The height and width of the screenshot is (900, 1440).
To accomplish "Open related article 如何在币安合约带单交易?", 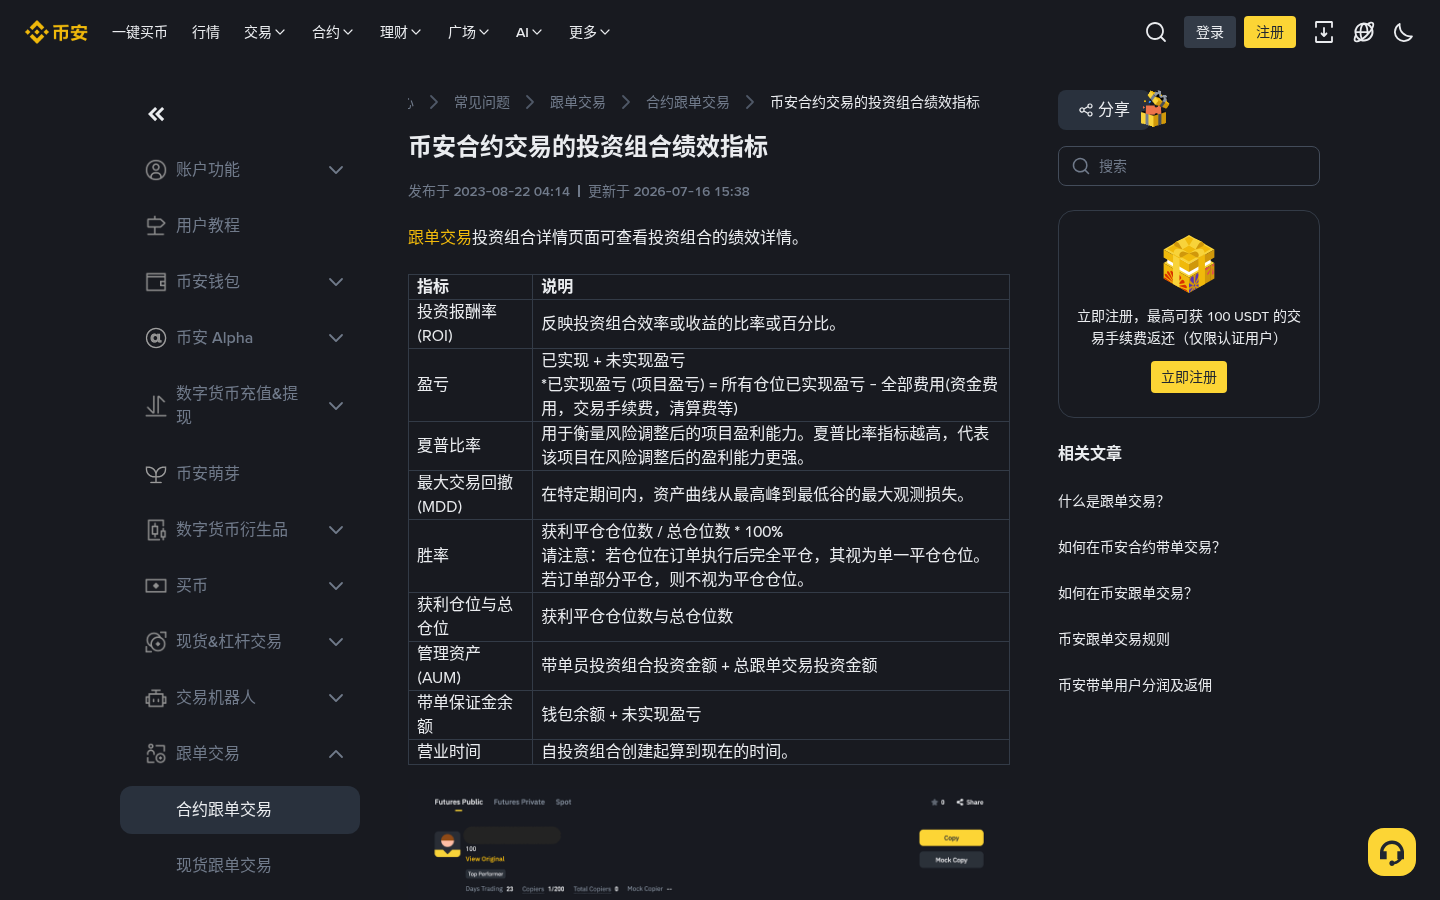I will point(1139,547).
